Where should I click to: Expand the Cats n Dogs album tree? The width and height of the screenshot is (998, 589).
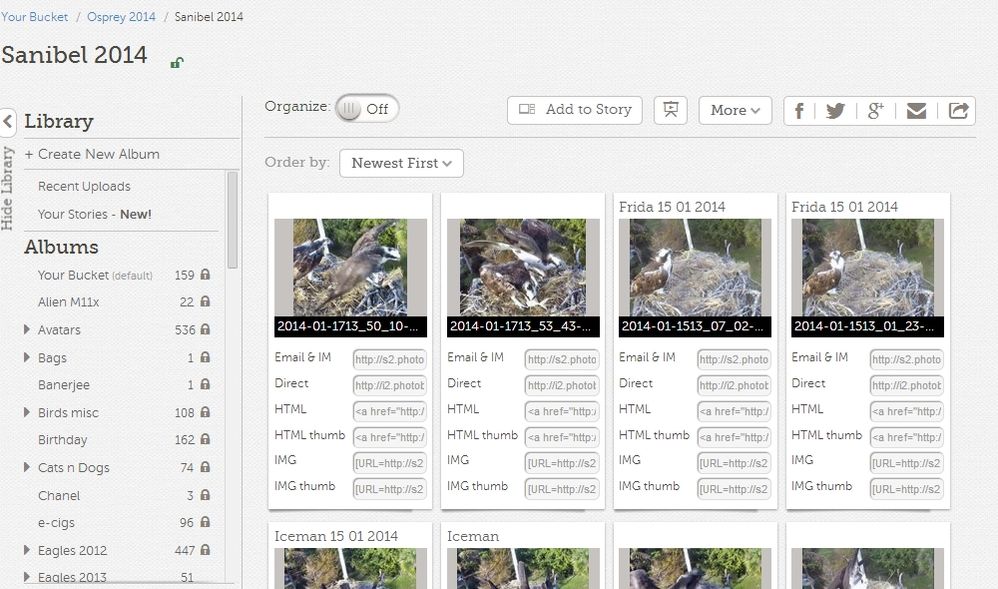(27, 467)
